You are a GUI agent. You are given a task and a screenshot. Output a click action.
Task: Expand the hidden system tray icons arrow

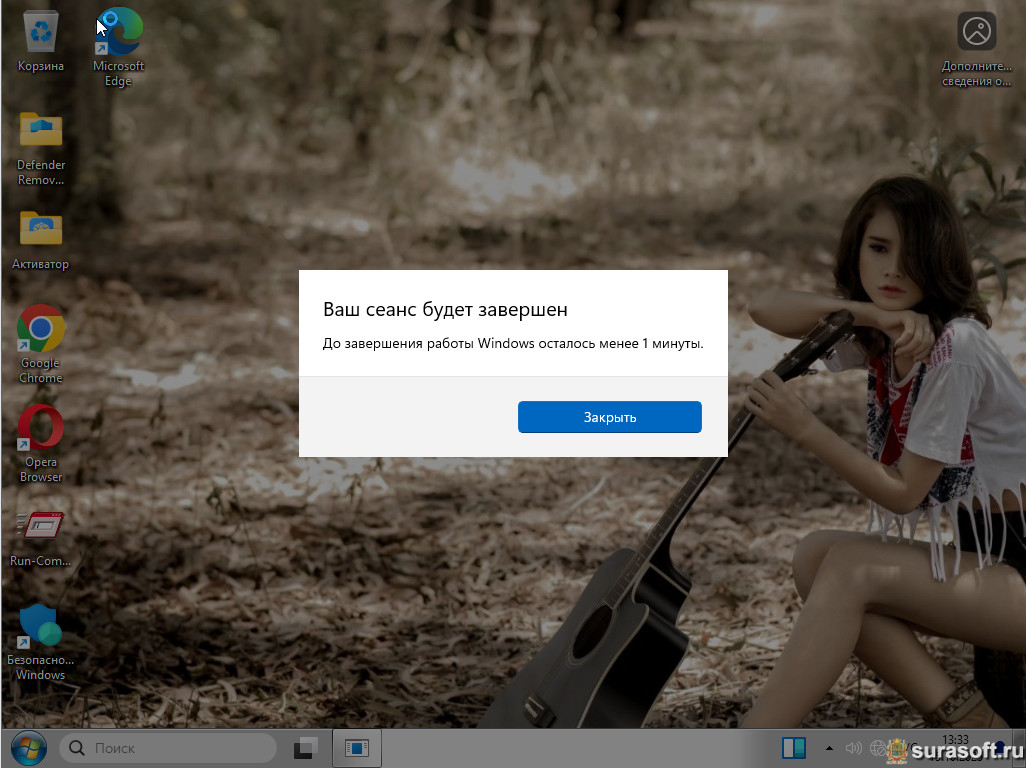pyautogui.click(x=828, y=748)
